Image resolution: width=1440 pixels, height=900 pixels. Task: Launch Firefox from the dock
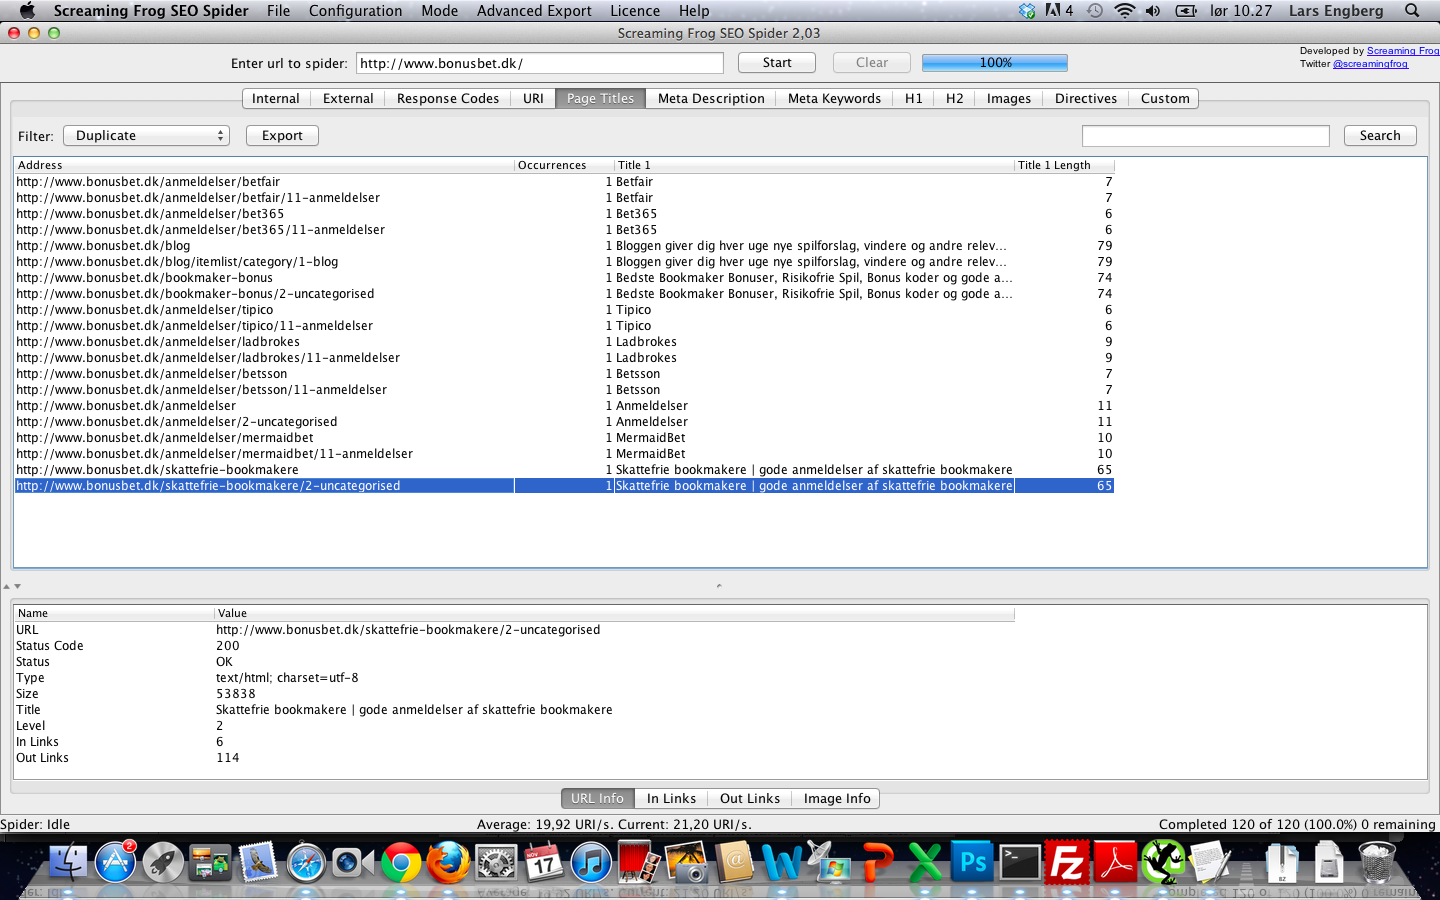[x=448, y=861]
